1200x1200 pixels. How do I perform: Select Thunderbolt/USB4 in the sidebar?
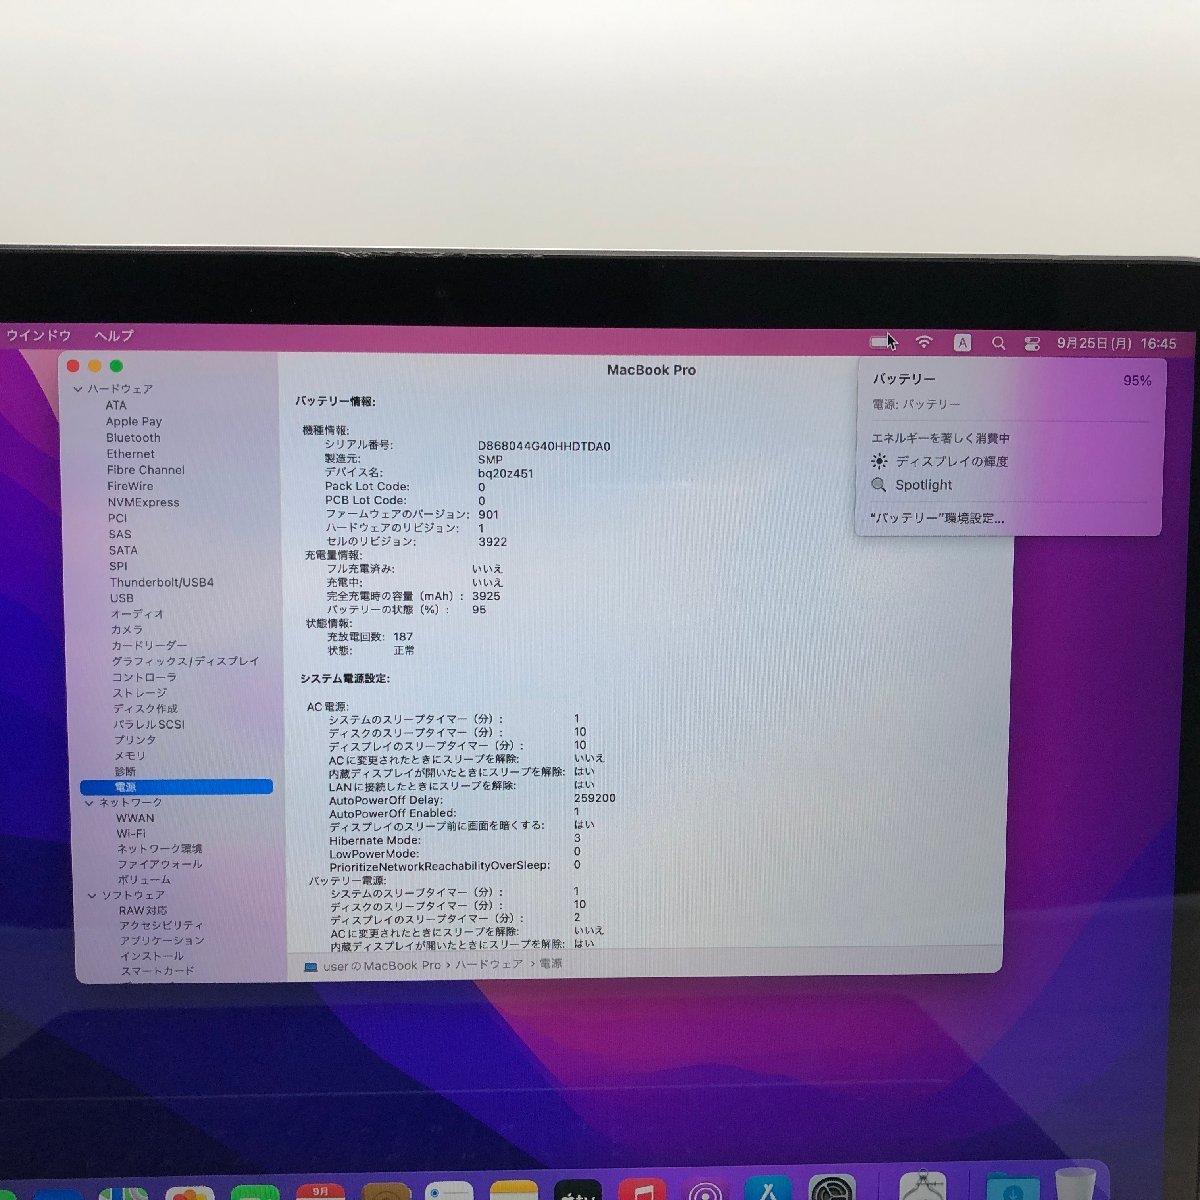coord(162,582)
